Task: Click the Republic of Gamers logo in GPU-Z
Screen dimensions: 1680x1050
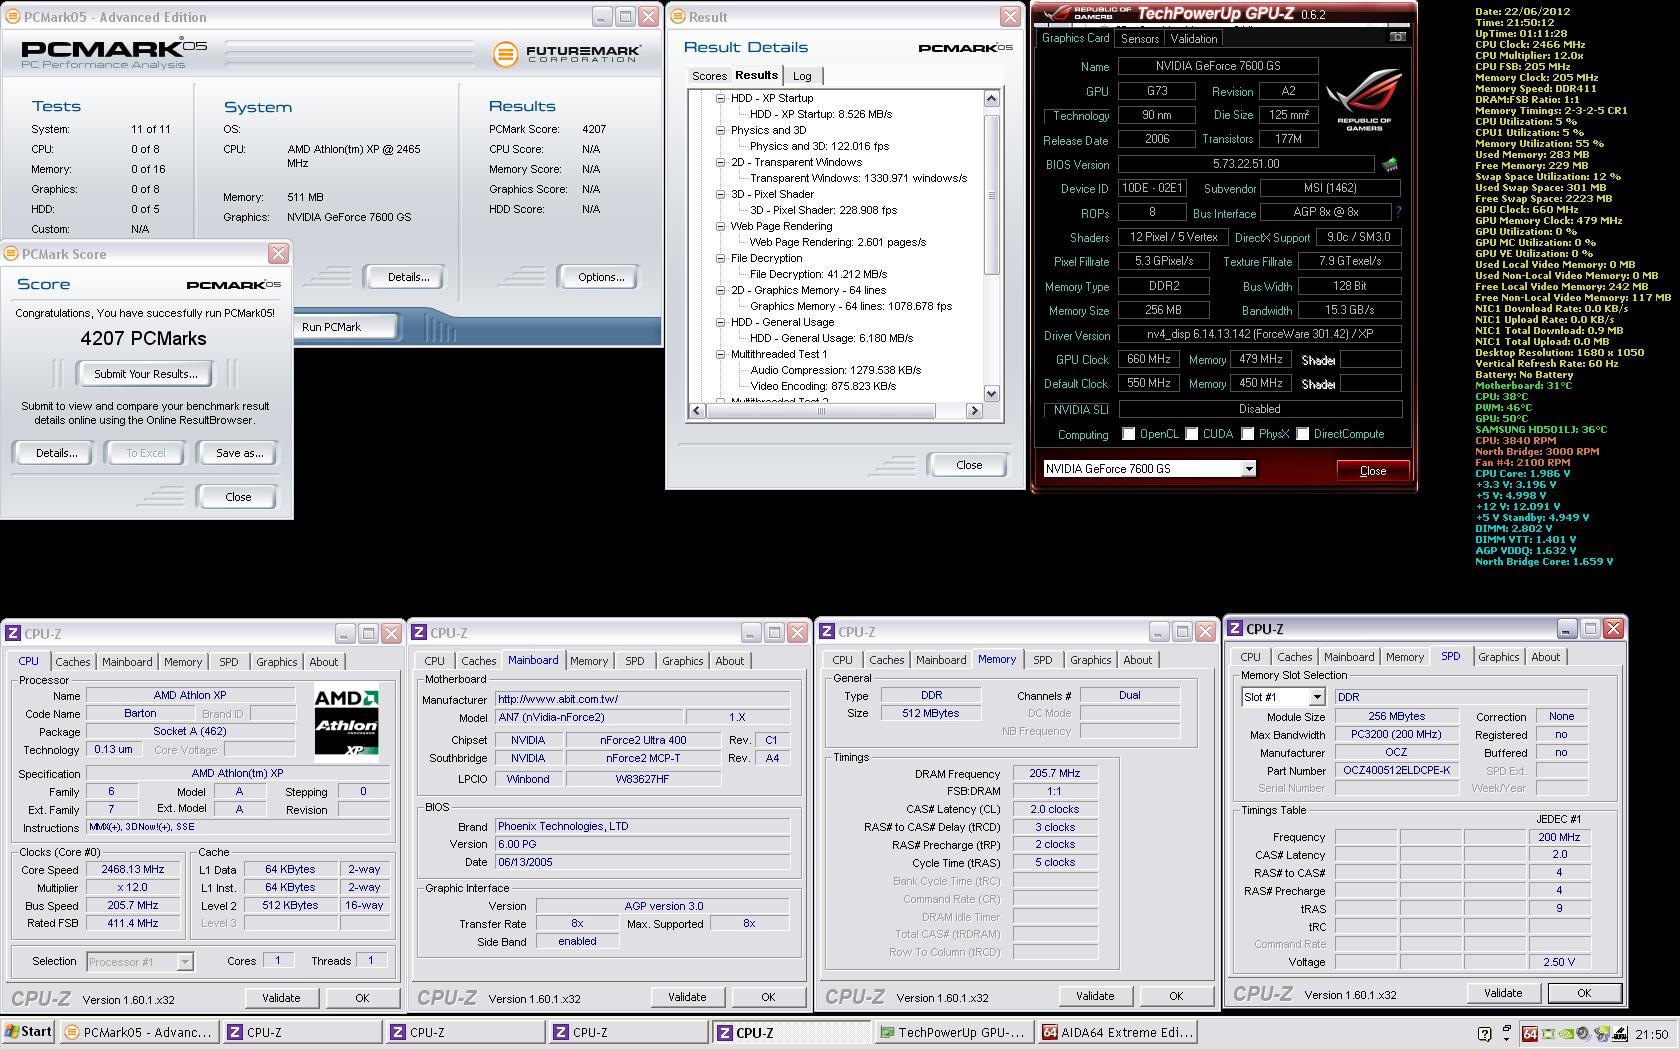Action: [x=1364, y=101]
